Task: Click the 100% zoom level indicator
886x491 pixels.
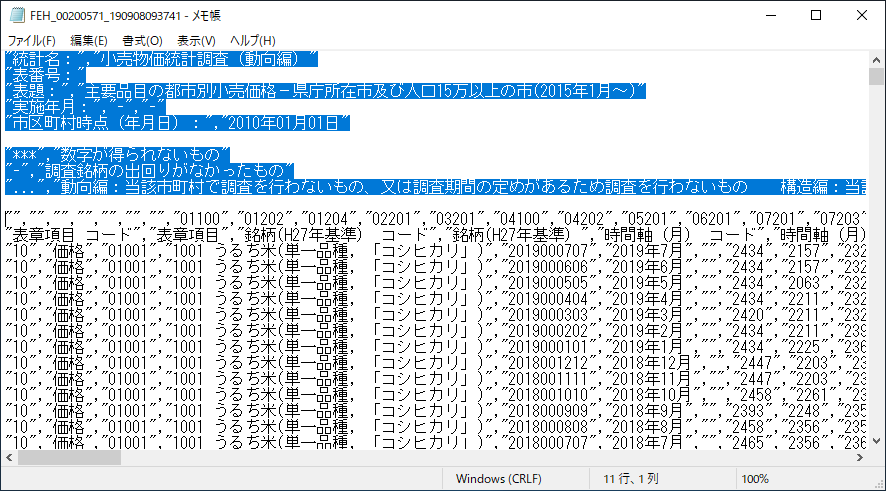Action: tap(756, 479)
